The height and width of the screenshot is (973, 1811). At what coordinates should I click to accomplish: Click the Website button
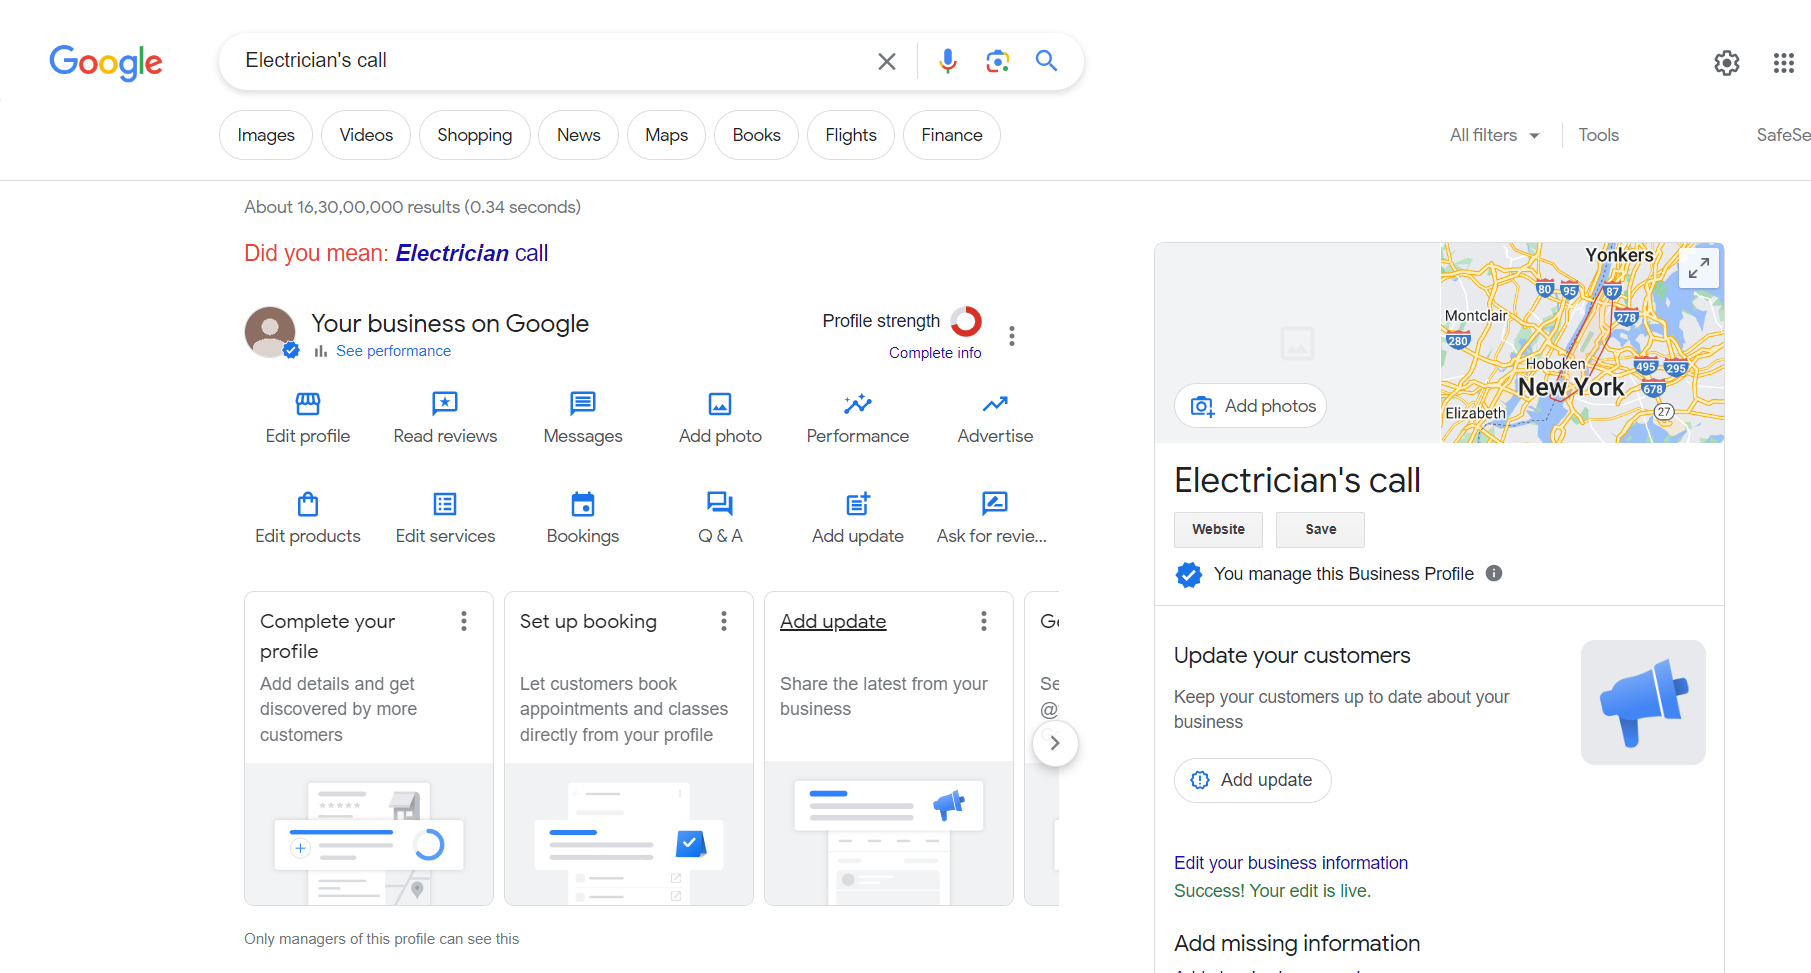(1218, 529)
